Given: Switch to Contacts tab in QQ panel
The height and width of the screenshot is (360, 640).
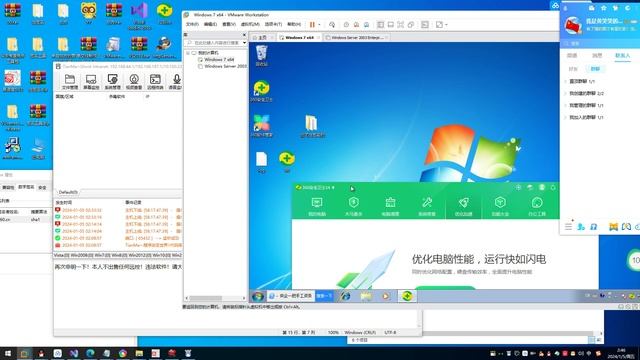Looking at the screenshot, I should pos(622,56).
